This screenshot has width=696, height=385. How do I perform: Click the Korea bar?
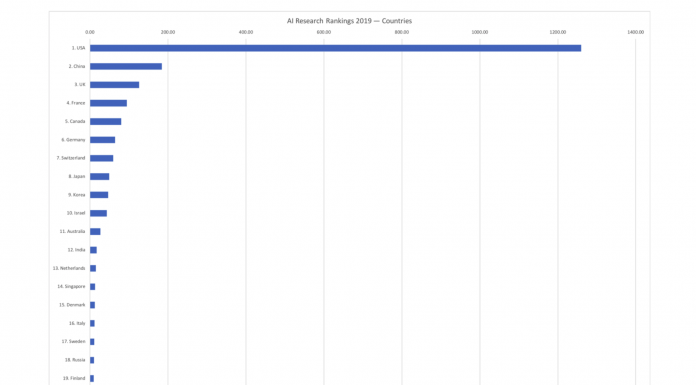tap(99, 195)
